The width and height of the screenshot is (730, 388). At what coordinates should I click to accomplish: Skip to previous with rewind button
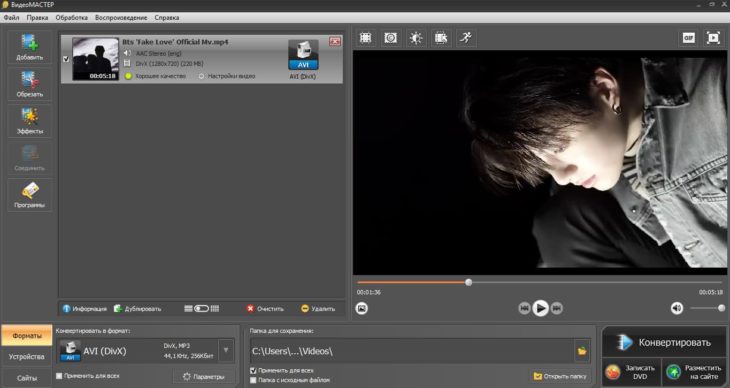pyautogui.click(x=524, y=308)
